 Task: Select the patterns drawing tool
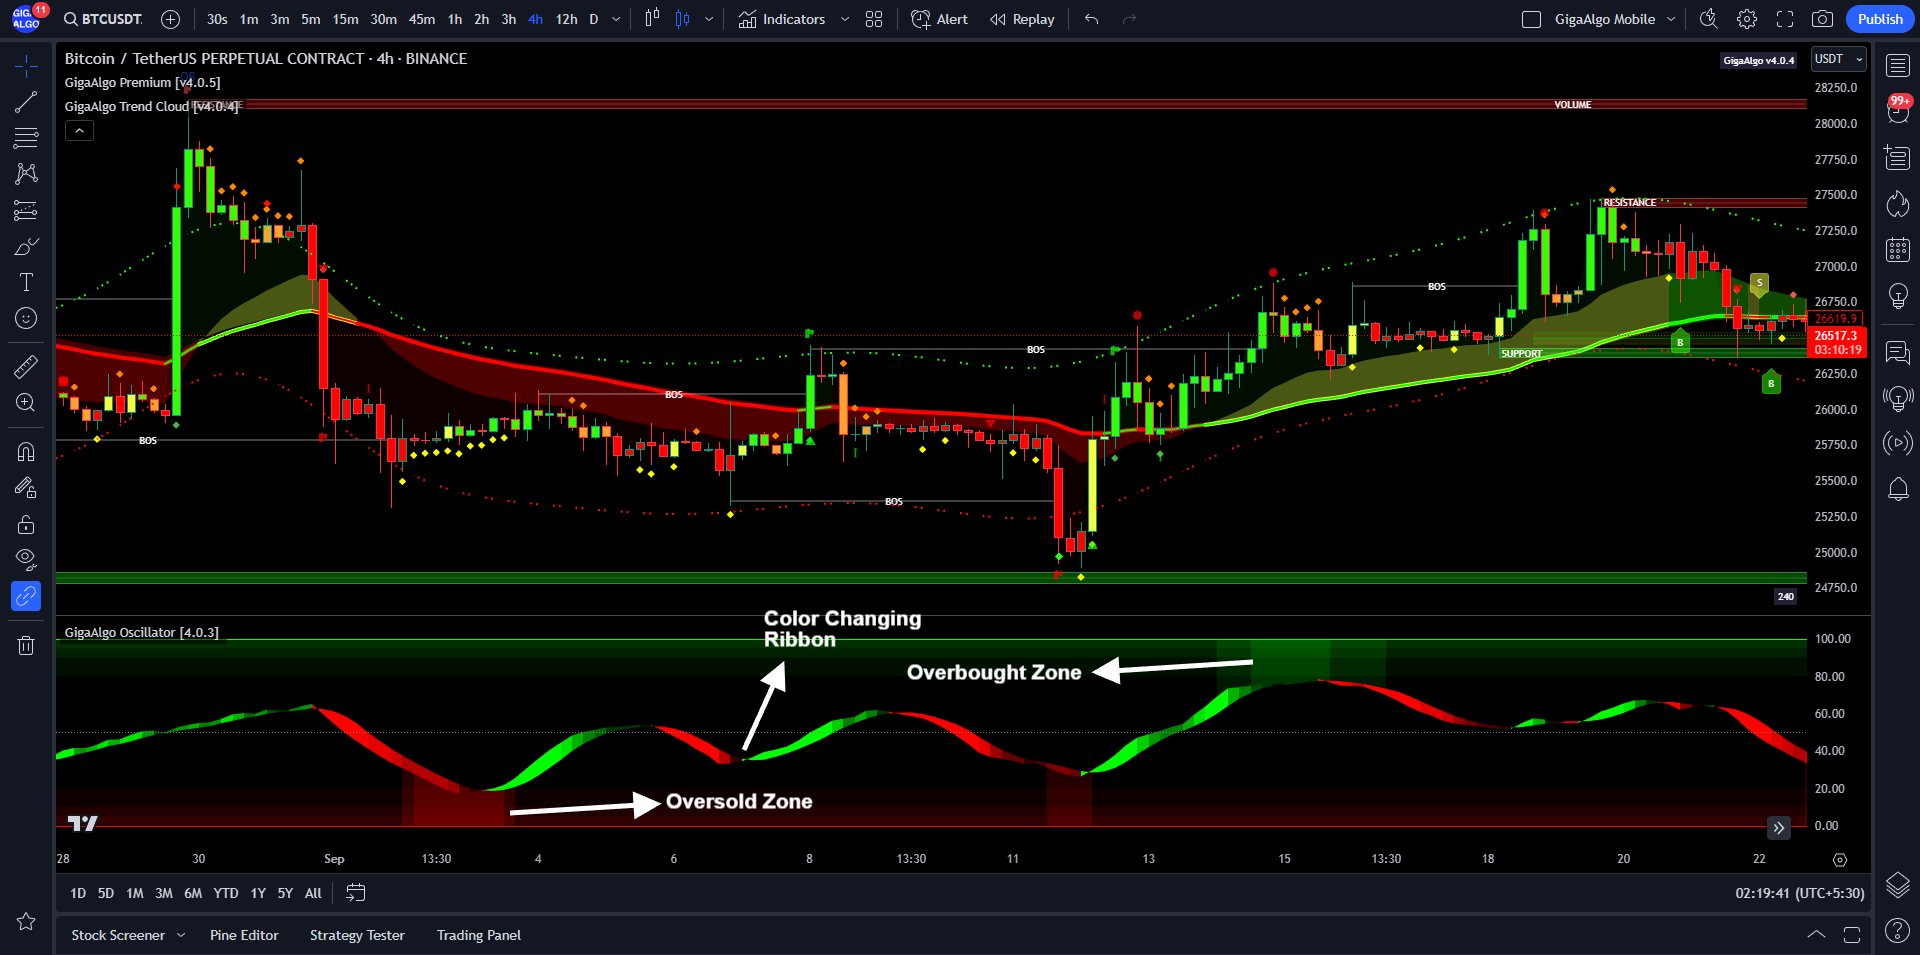[26, 174]
